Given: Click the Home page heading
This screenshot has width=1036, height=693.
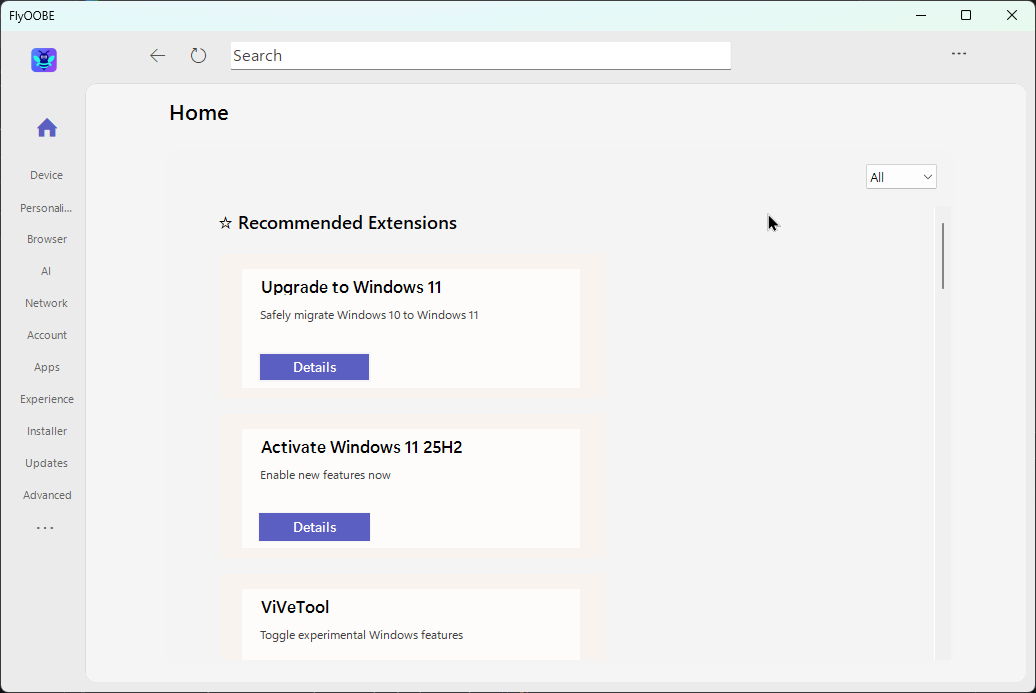Looking at the screenshot, I should pos(199,113).
